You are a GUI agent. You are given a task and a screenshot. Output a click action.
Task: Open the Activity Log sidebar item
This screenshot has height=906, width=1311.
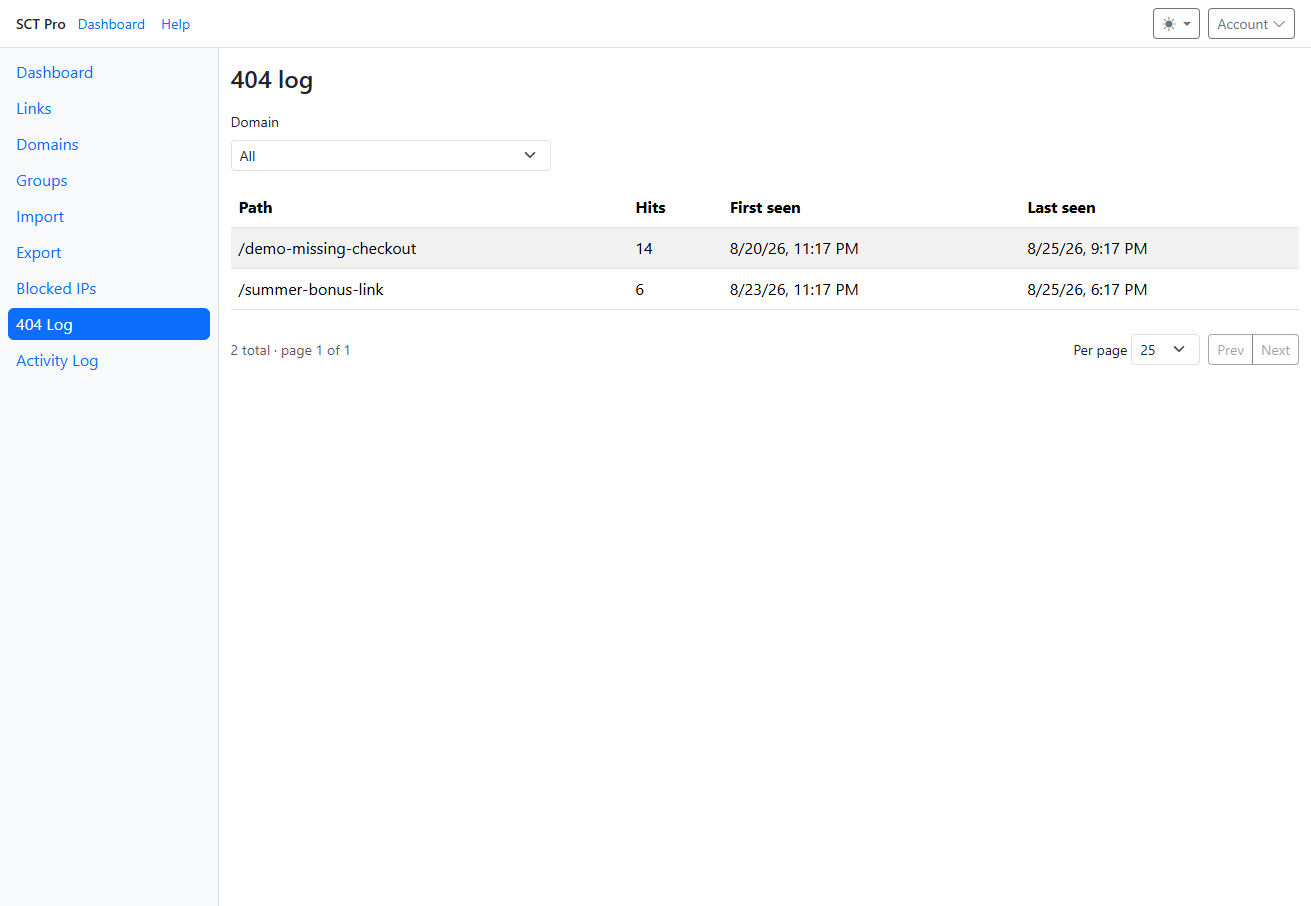click(109, 360)
